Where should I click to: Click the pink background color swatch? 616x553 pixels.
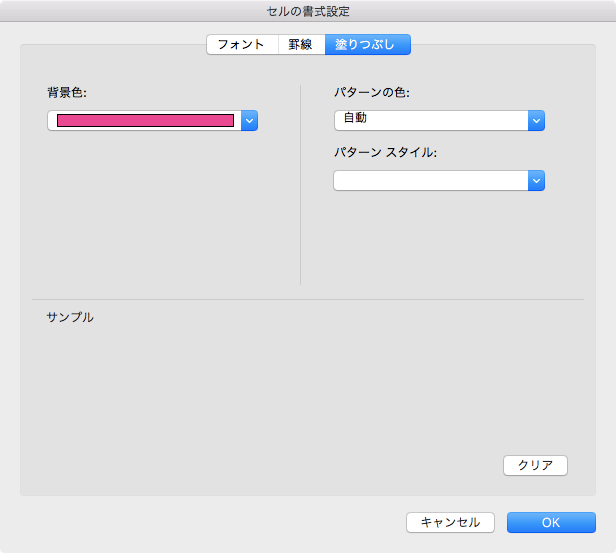click(145, 121)
